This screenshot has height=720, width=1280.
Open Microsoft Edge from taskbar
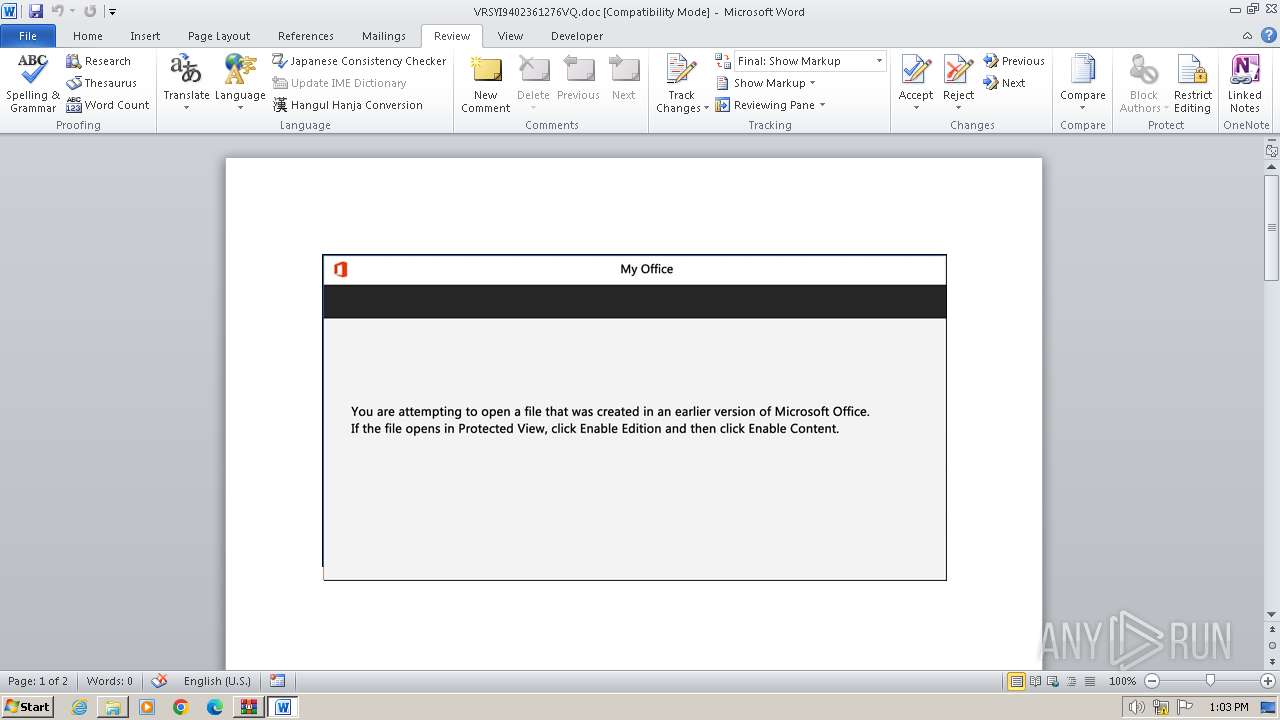pos(215,707)
